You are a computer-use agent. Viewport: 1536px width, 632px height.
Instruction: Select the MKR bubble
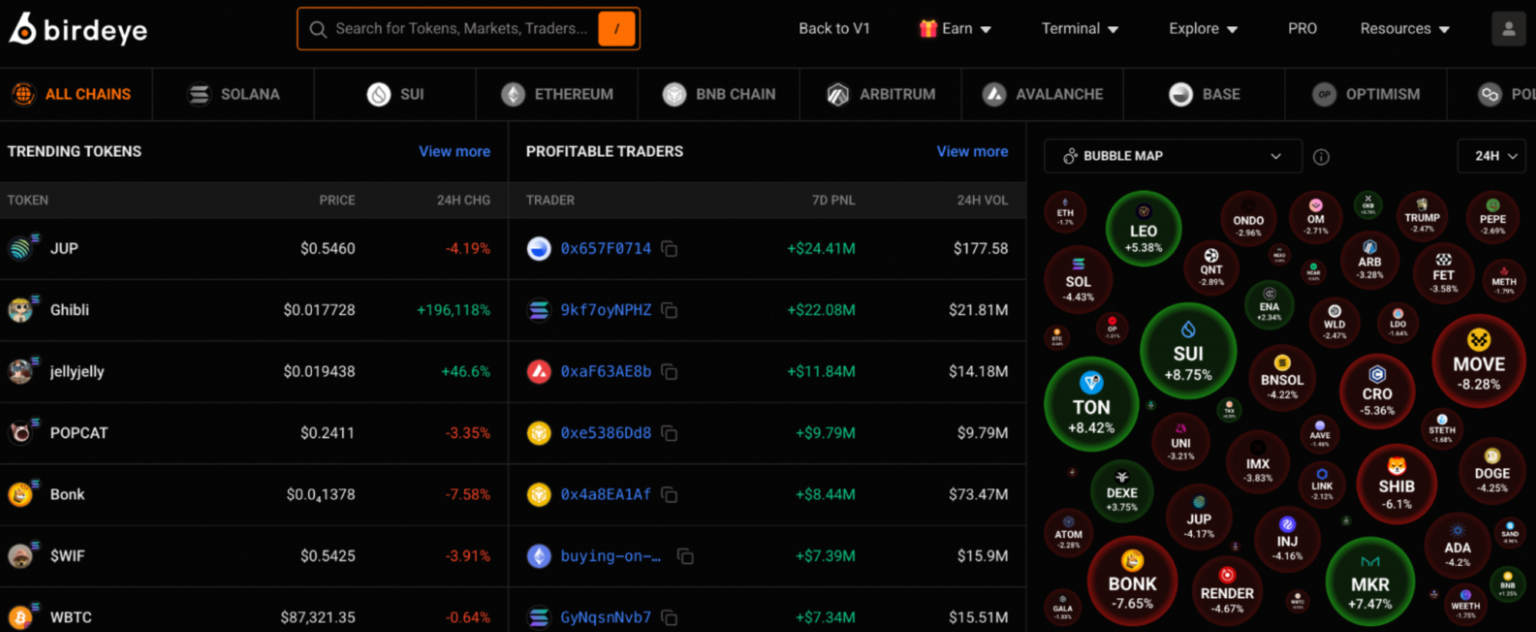[x=1370, y=582]
